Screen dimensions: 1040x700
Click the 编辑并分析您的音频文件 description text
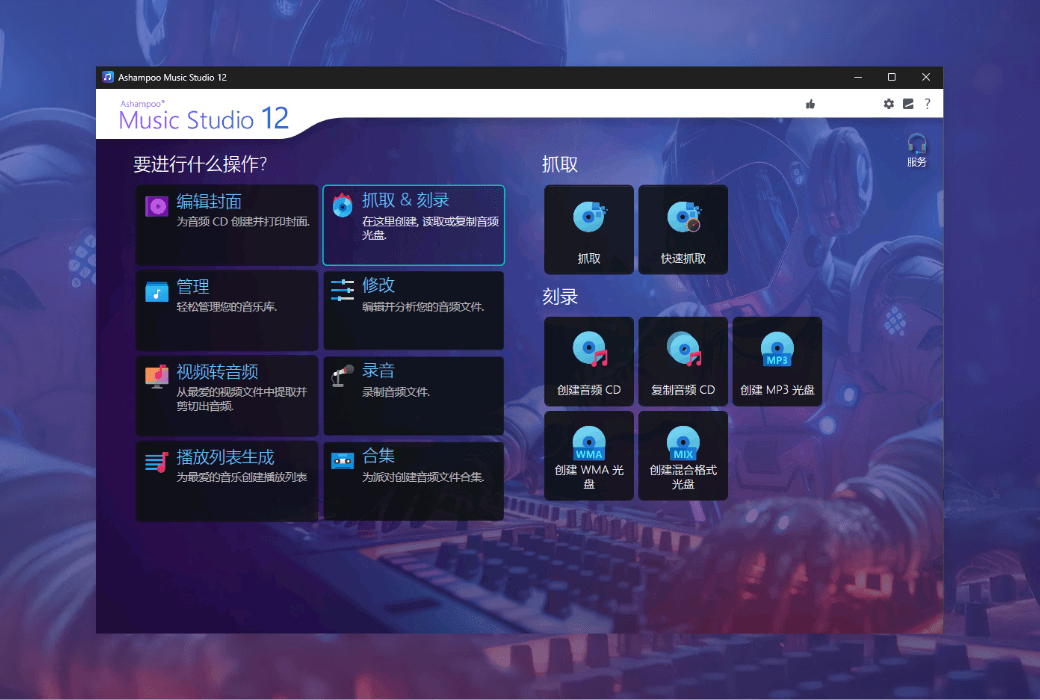pos(423,307)
